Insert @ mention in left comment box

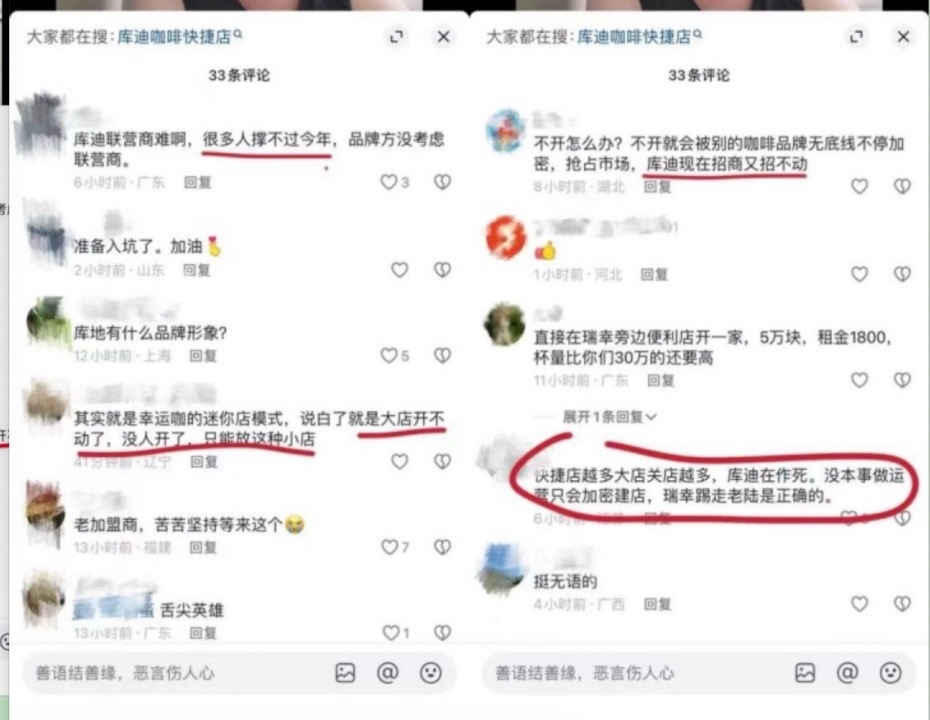pyautogui.click(x=388, y=673)
